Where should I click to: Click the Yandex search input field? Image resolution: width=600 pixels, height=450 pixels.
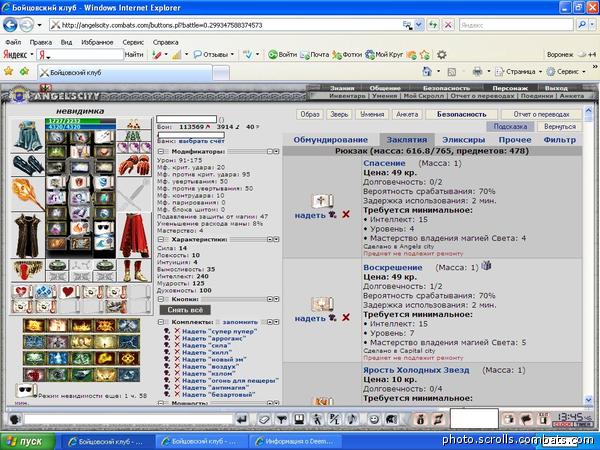pyautogui.click(x=85, y=55)
